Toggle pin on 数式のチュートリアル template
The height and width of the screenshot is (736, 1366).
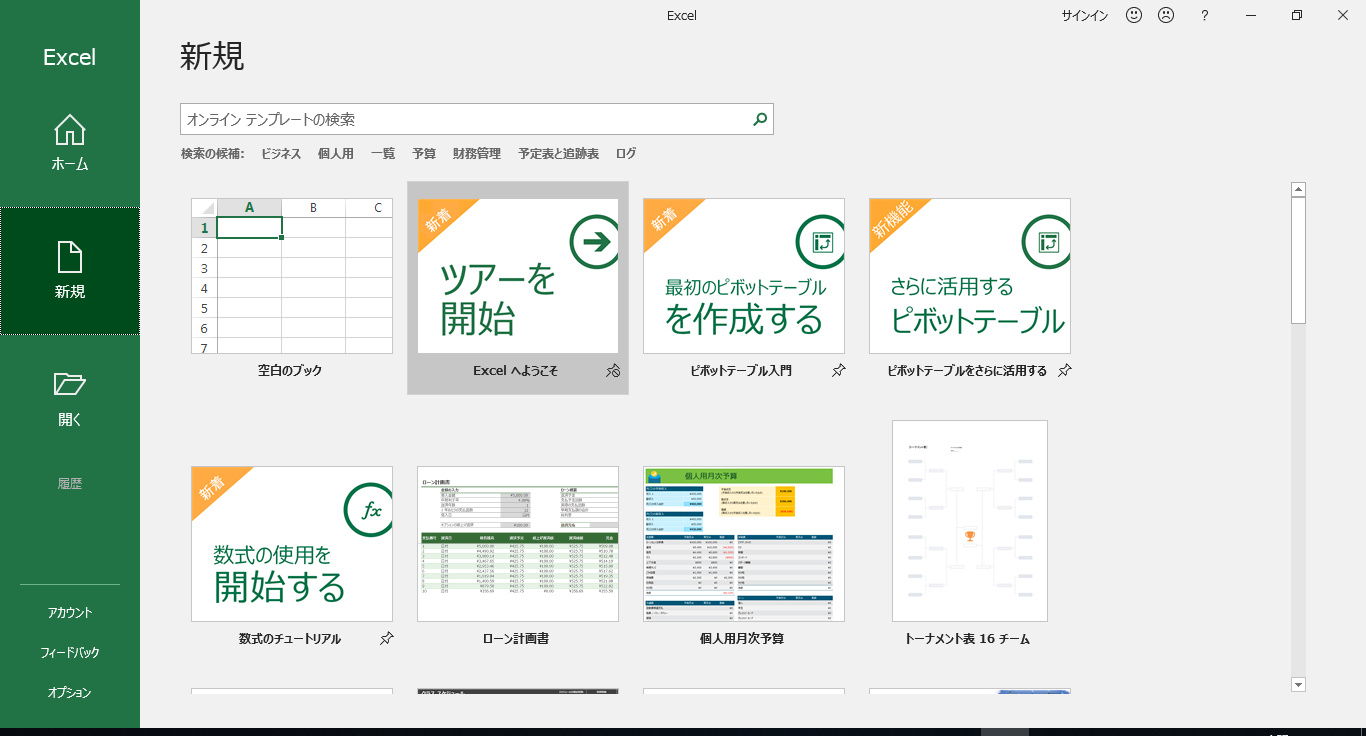[x=387, y=639]
